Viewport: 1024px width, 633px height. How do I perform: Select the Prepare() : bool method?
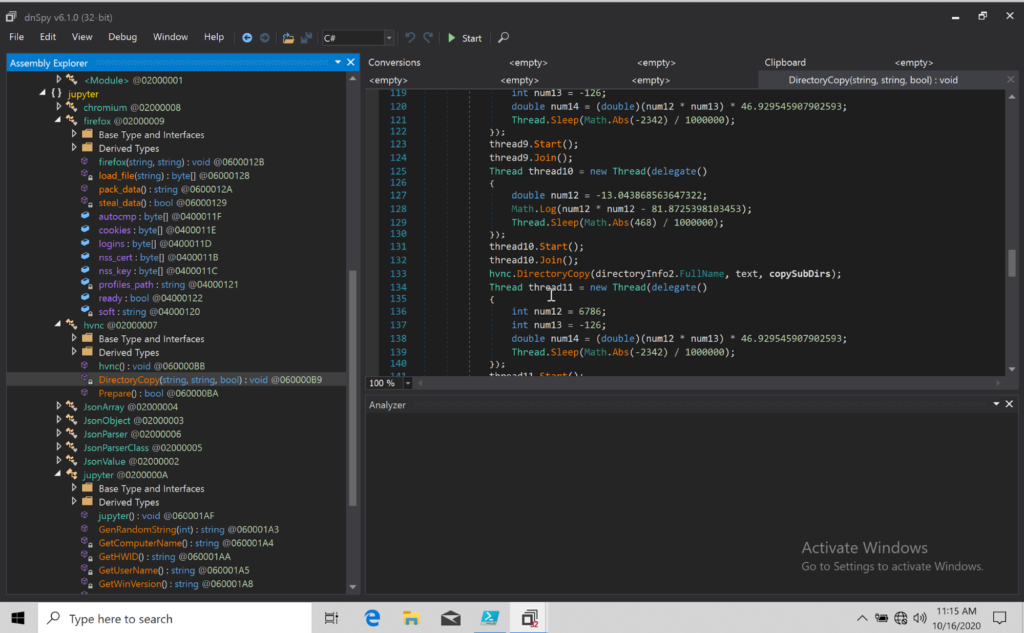pyautogui.click(x=159, y=393)
